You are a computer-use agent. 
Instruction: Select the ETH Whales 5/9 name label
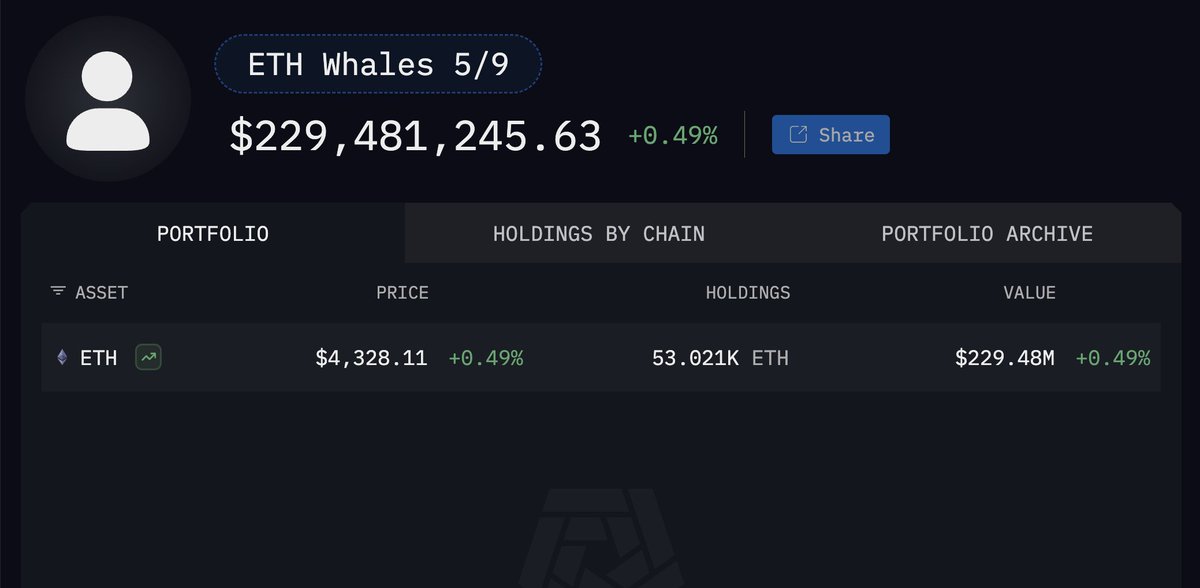[x=378, y=65]
